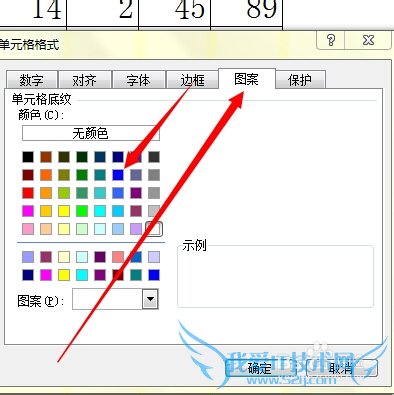Viewport: 394px width, 395px height.
Task: Click the 无颜色 no-color button
Action: pos(91,133)
